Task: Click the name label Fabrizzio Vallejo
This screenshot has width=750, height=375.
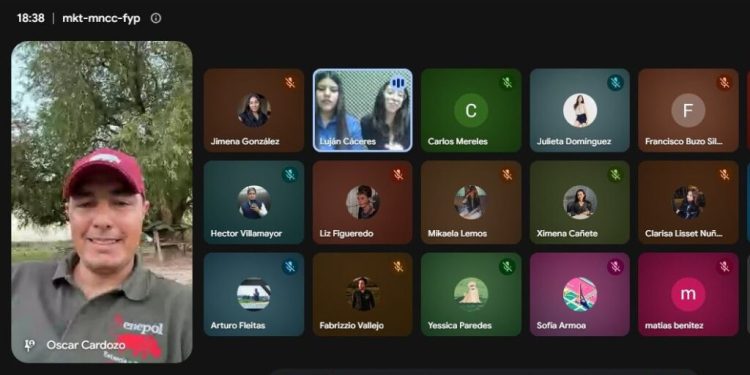Action: coord(352,325)
